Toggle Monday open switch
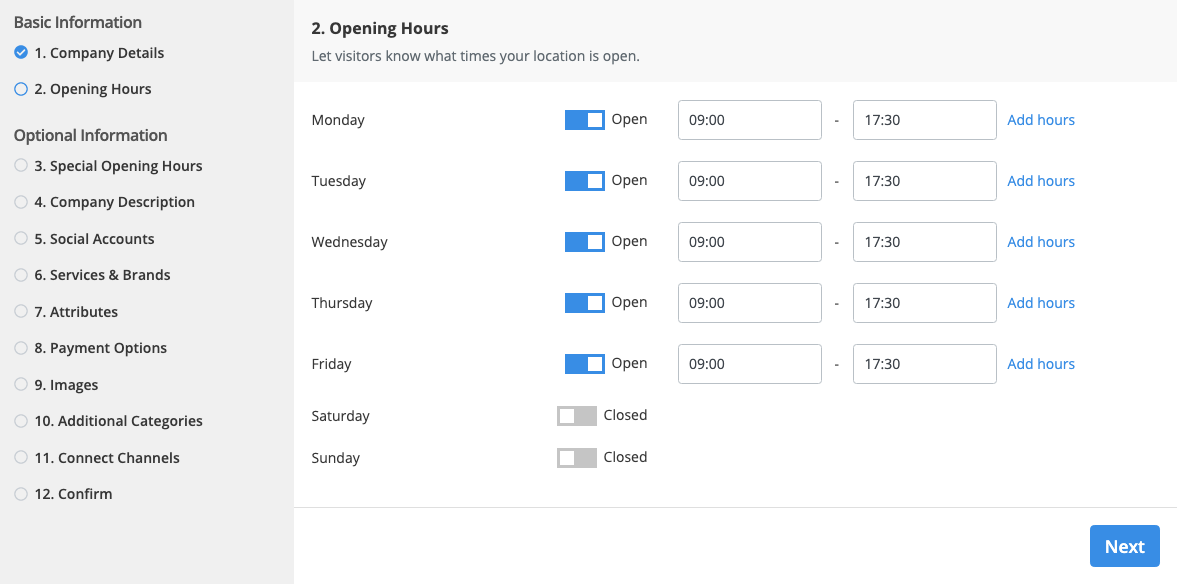 point(584,120)
